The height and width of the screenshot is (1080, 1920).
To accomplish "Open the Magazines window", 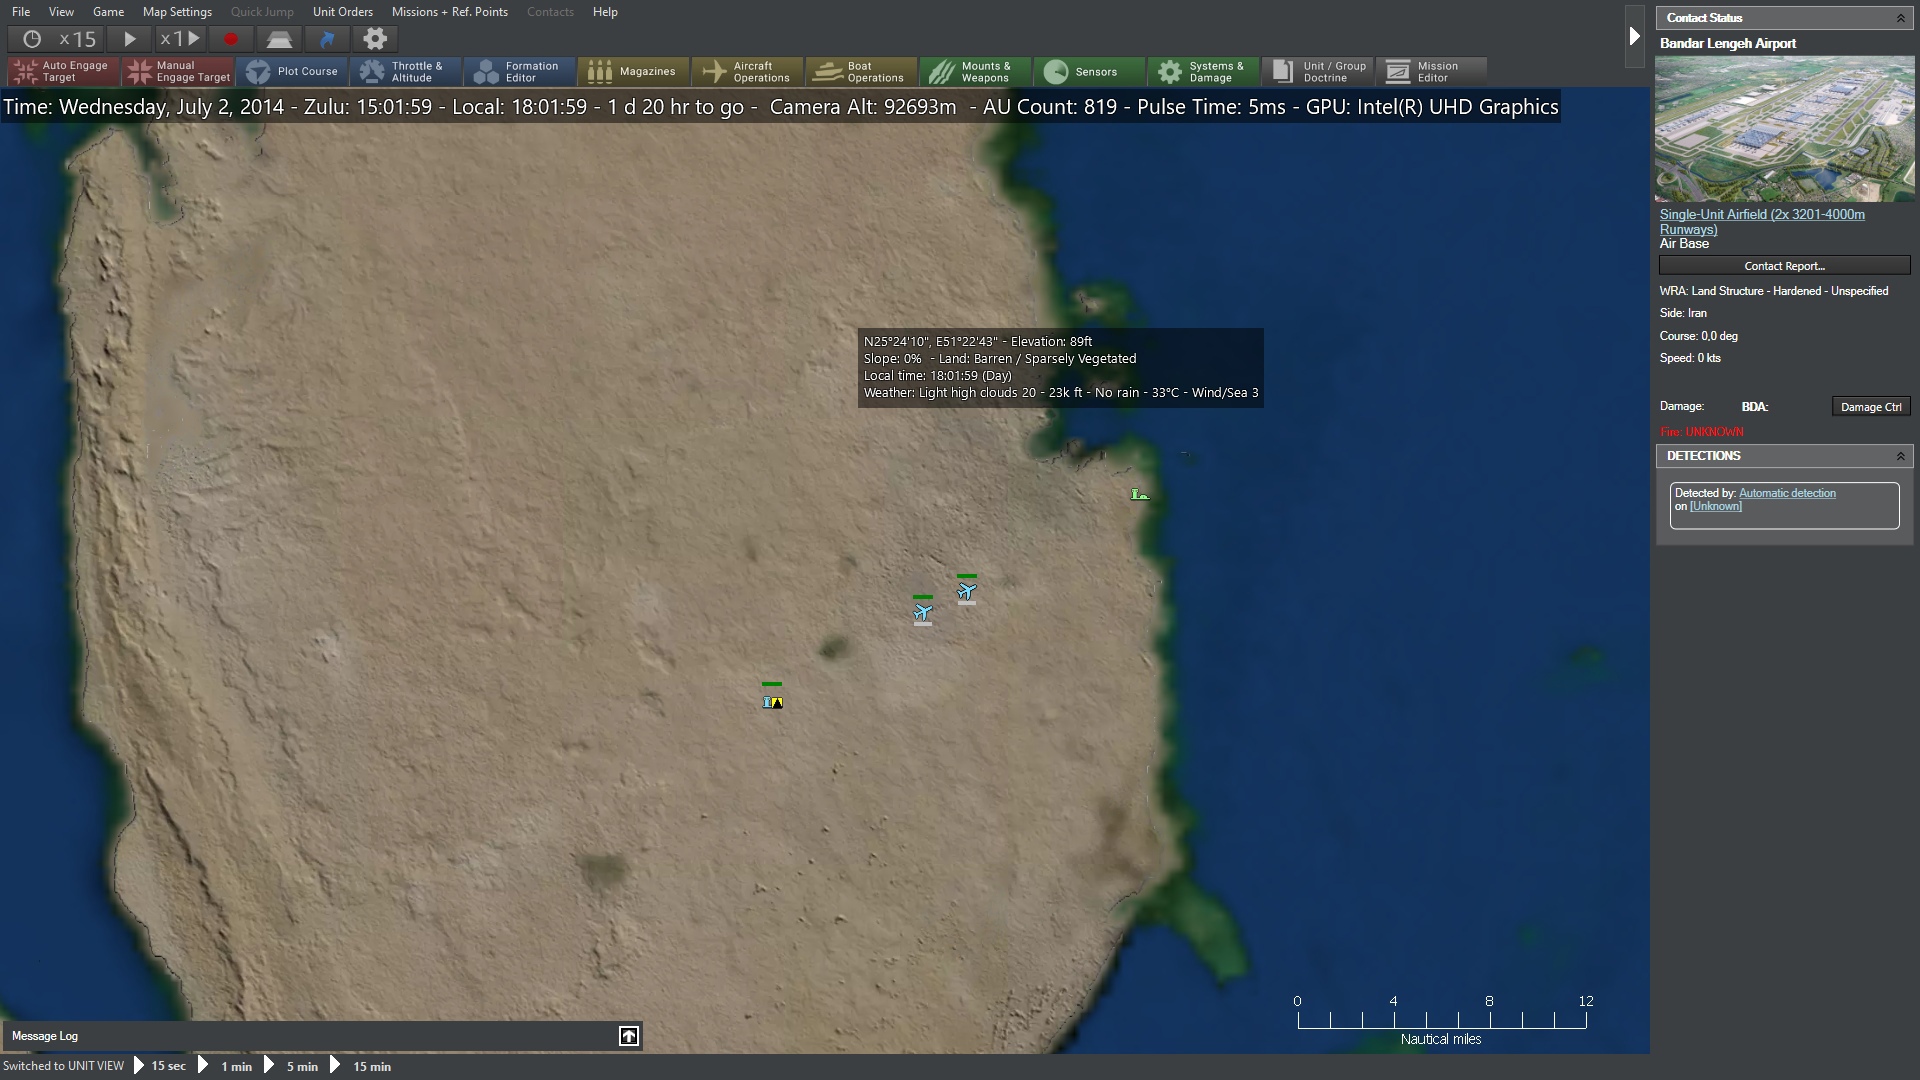I will pos(634,72).
